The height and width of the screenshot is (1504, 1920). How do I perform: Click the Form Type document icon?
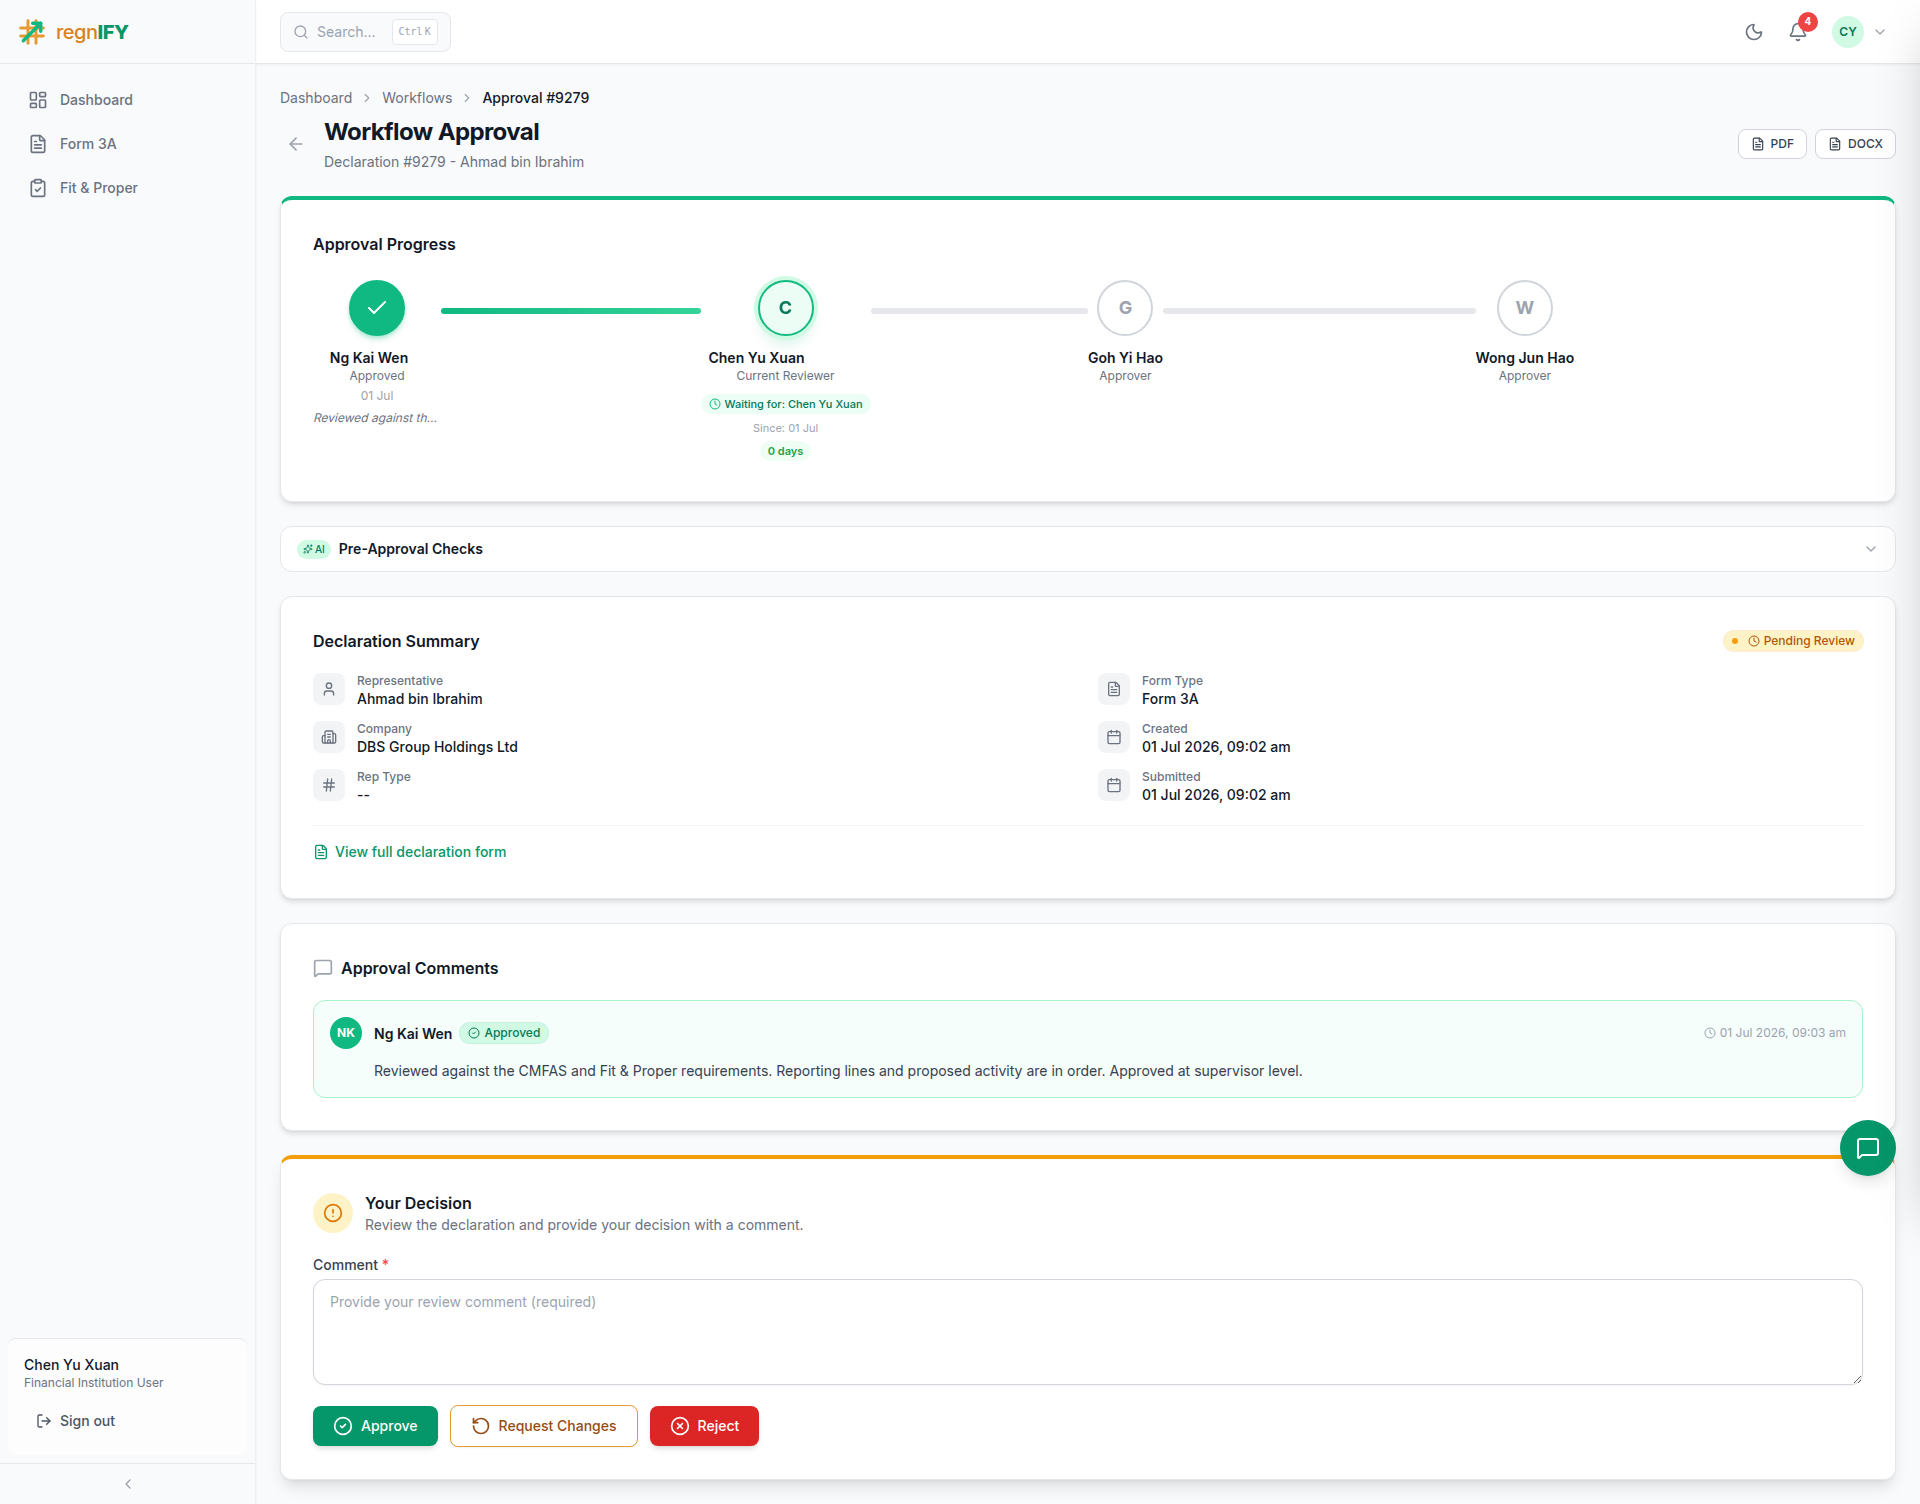[x=1114, y=689]
